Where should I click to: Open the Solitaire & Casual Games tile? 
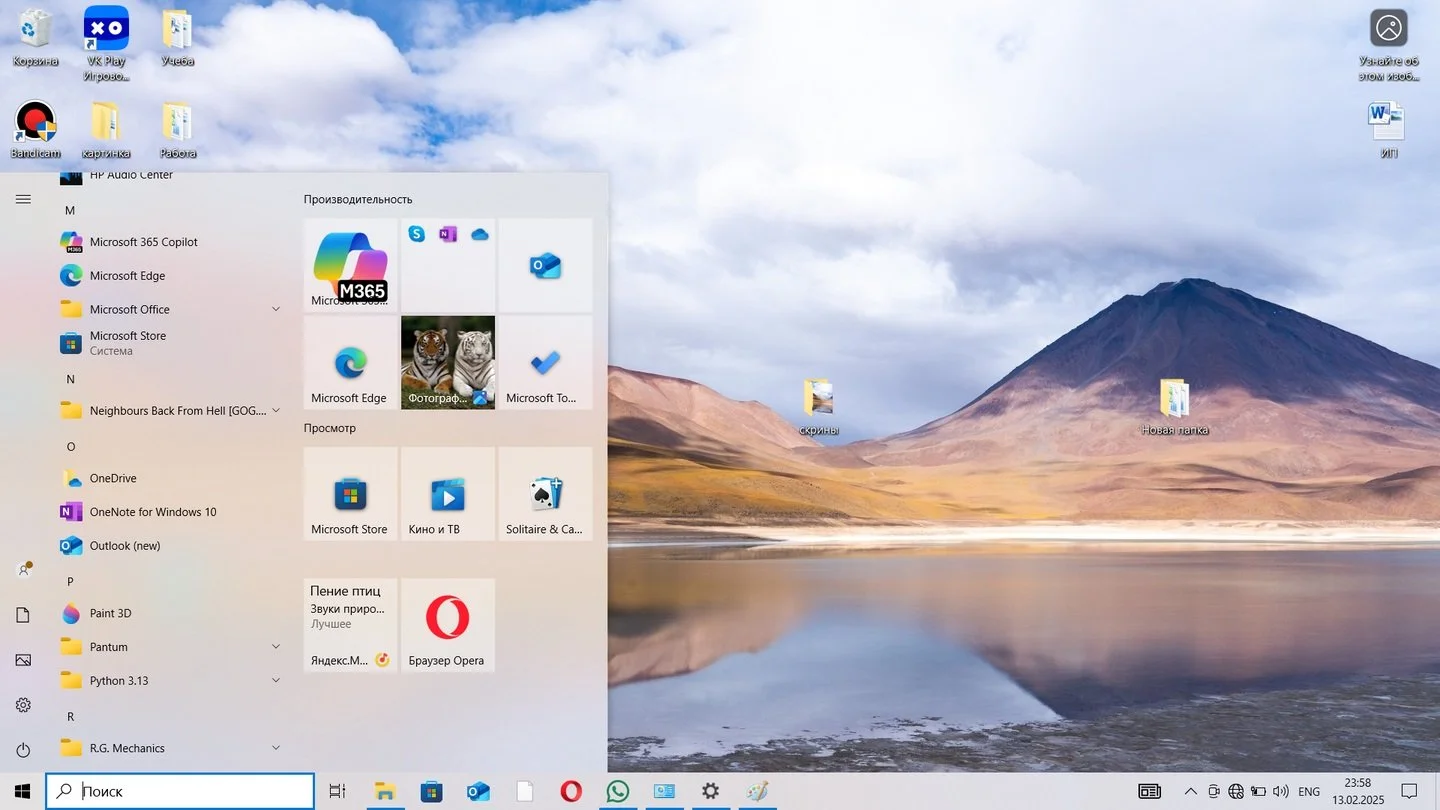coord(545,494)
